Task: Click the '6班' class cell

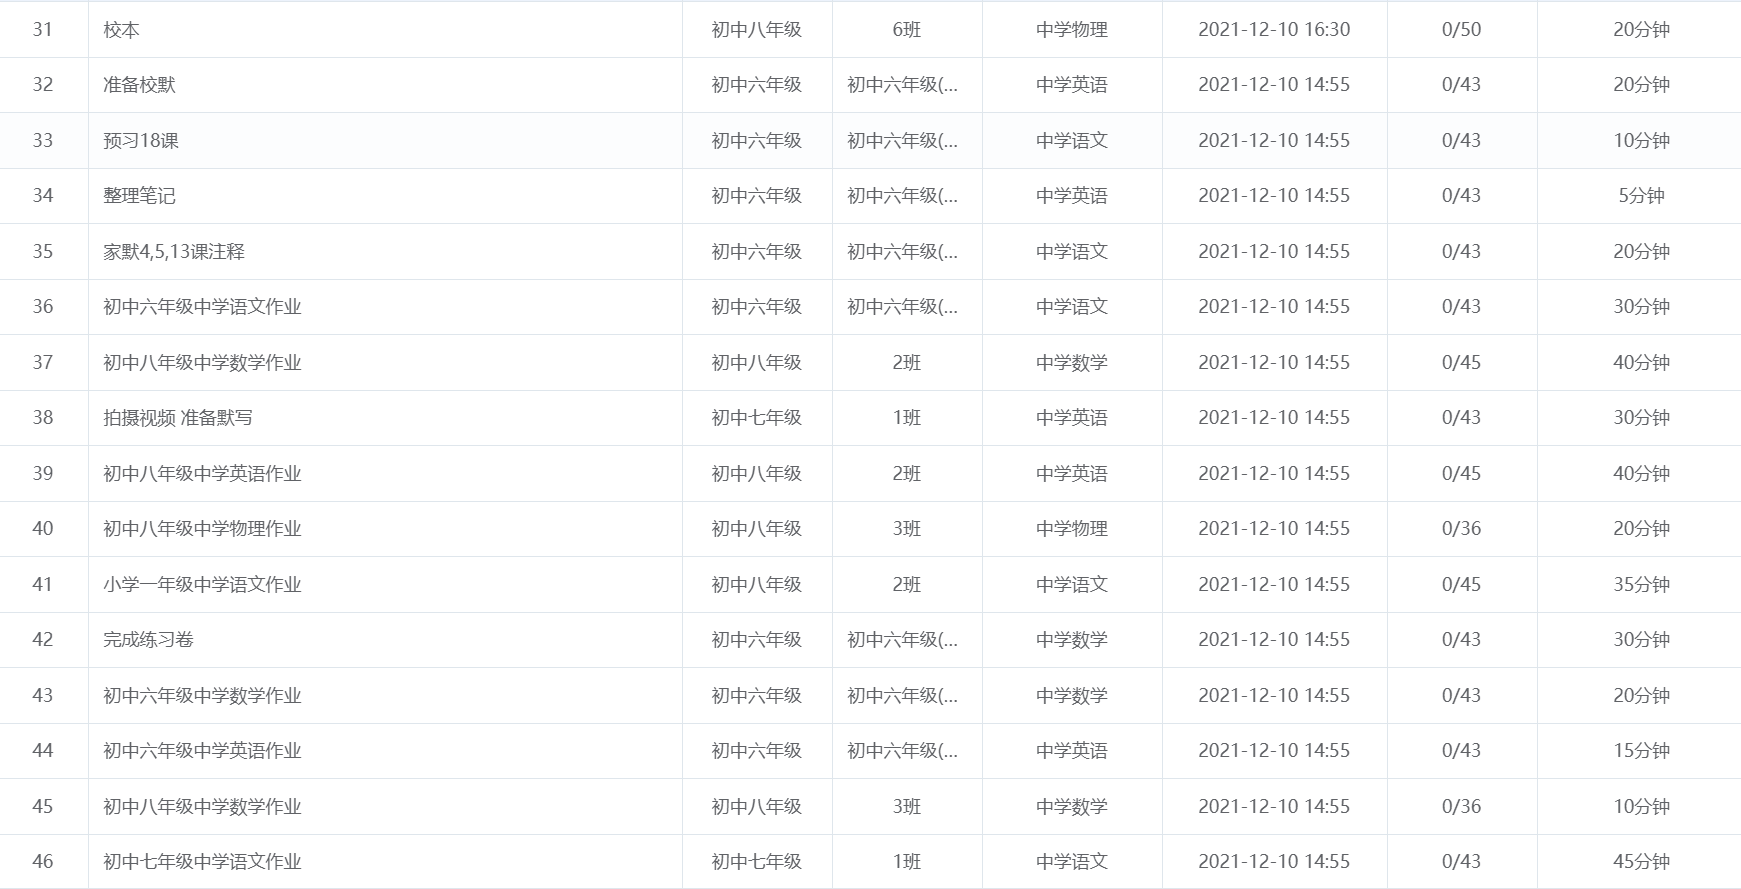Action: coord(906,30)
